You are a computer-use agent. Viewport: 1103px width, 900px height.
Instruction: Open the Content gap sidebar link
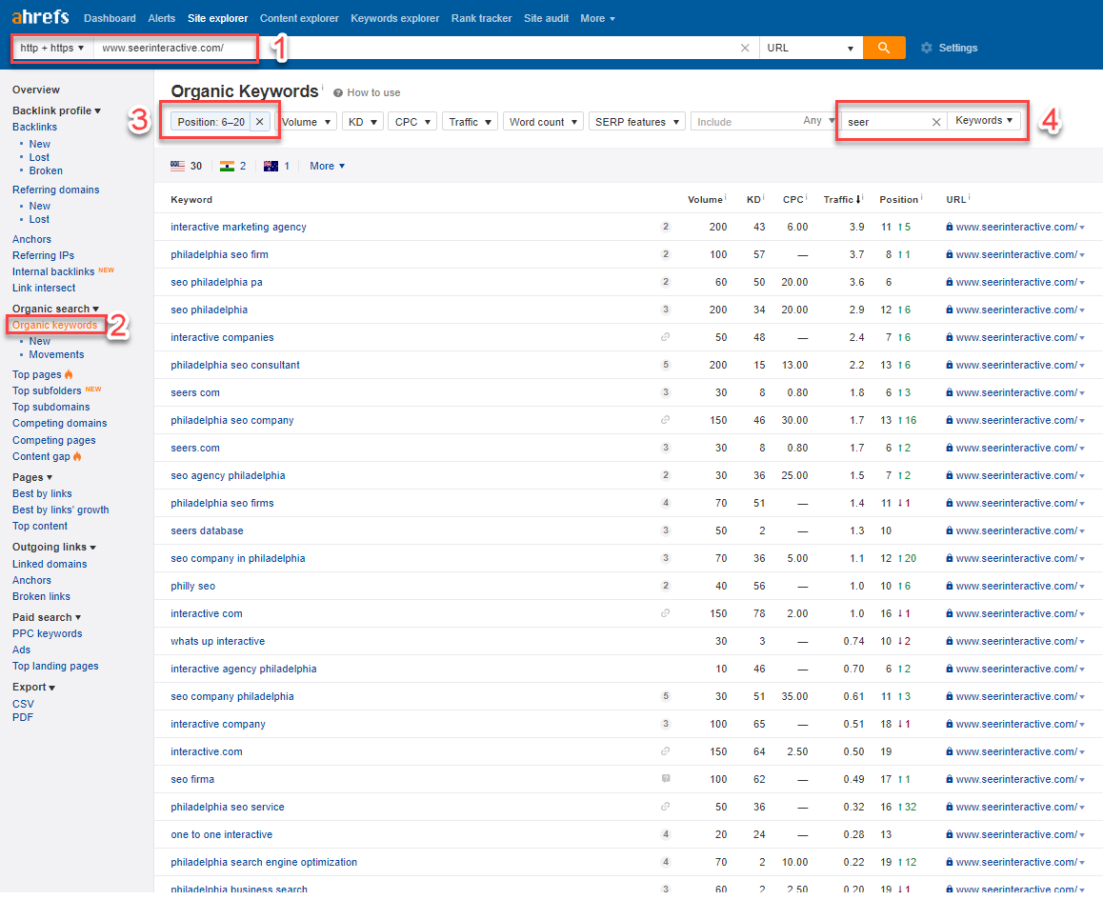click(x=41, y=456)
